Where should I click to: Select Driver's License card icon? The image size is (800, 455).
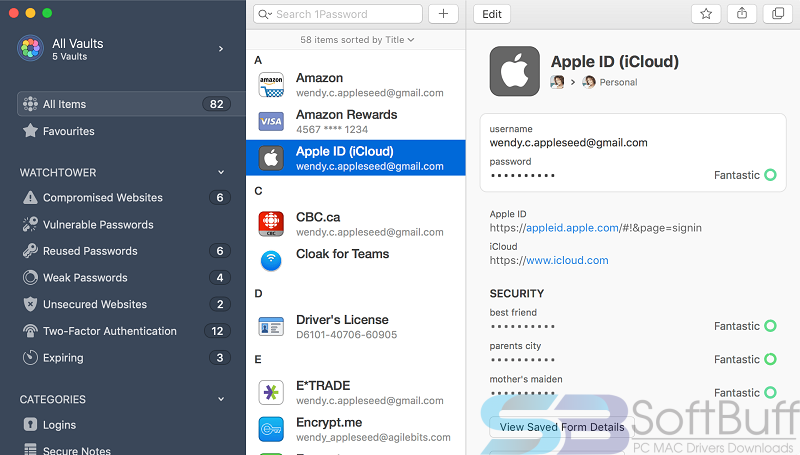(x=271, y=326)
